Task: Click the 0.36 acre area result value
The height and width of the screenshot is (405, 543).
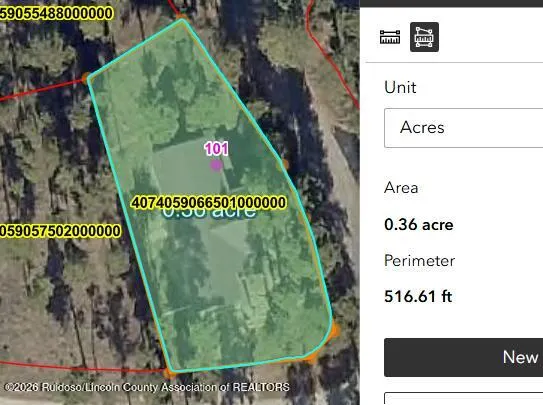Action: coord(419,225)
